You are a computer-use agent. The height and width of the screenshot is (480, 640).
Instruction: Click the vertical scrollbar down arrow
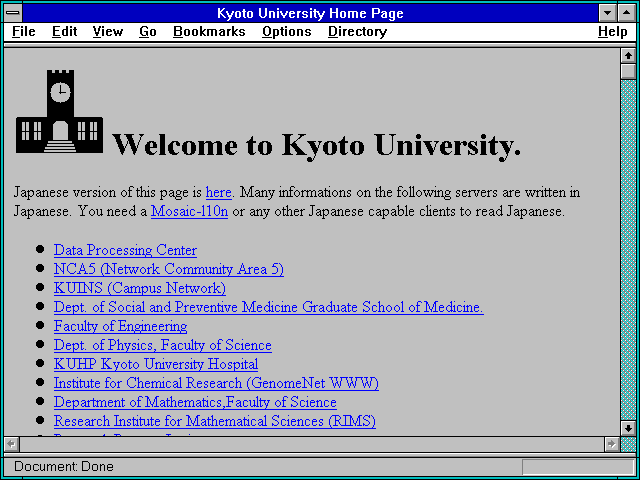629,428
